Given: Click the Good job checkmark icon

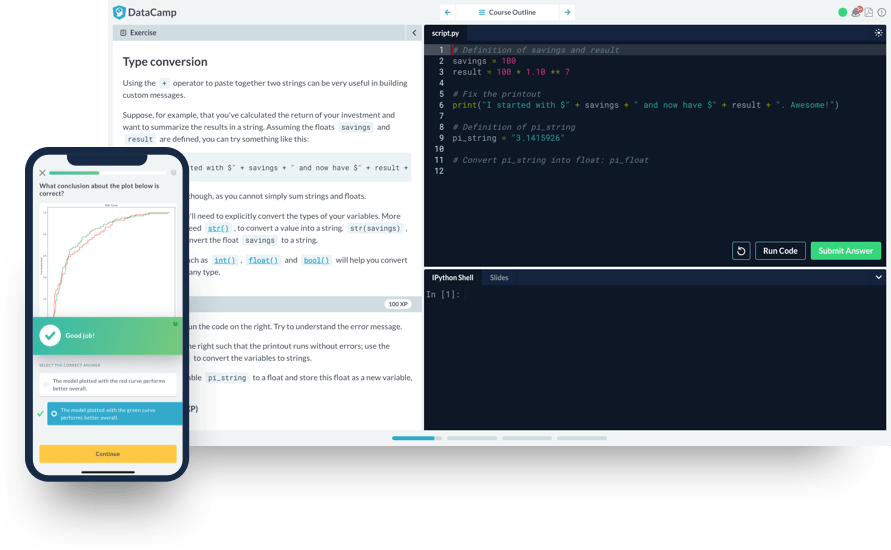Looking at the screenshot, I should (x=50, y=335).
